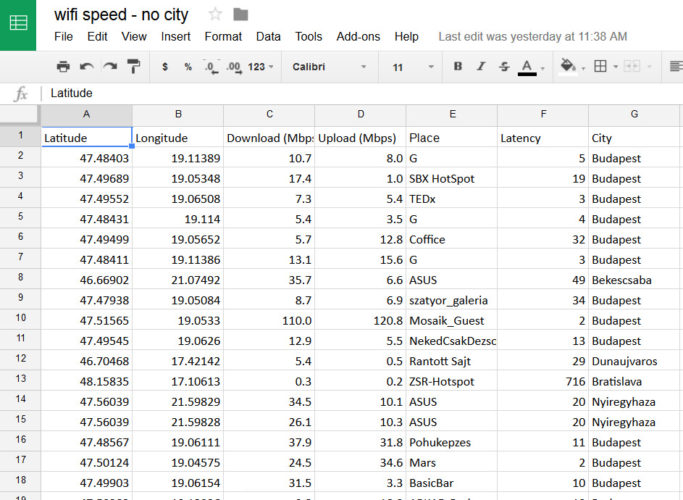Open the font size 11 dropdown
Viewport: 683px width, 500px height.
[x=412, y=67]
